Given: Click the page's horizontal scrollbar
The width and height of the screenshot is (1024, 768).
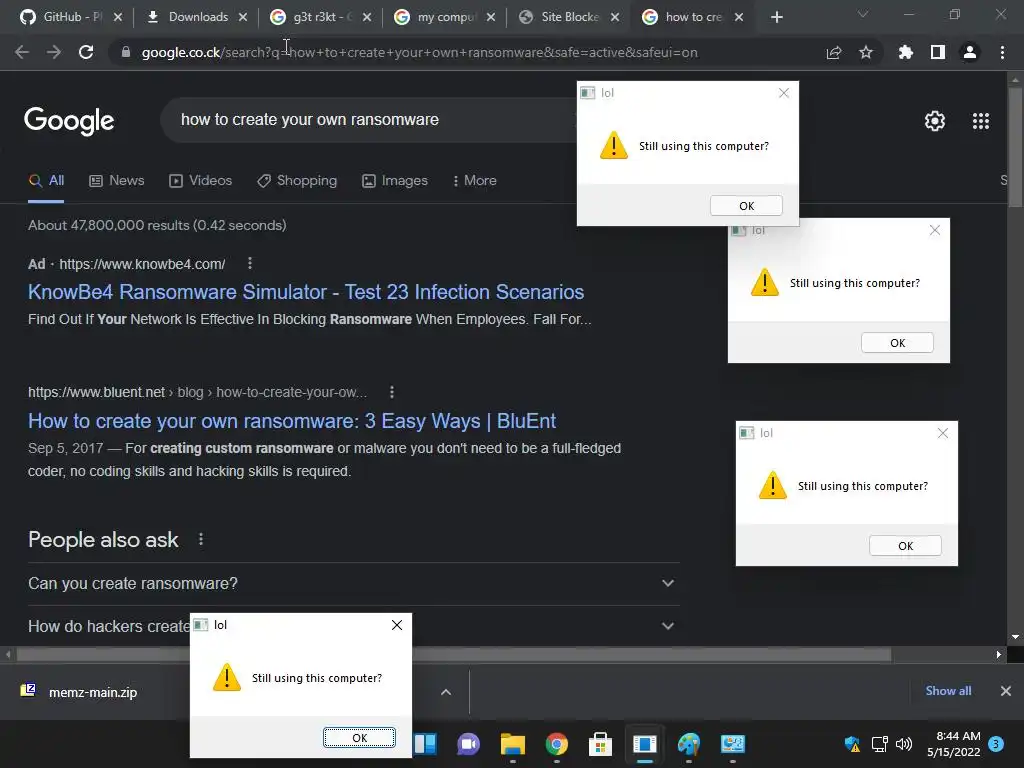Looking at the screenshot, I should tap(454, 654).
